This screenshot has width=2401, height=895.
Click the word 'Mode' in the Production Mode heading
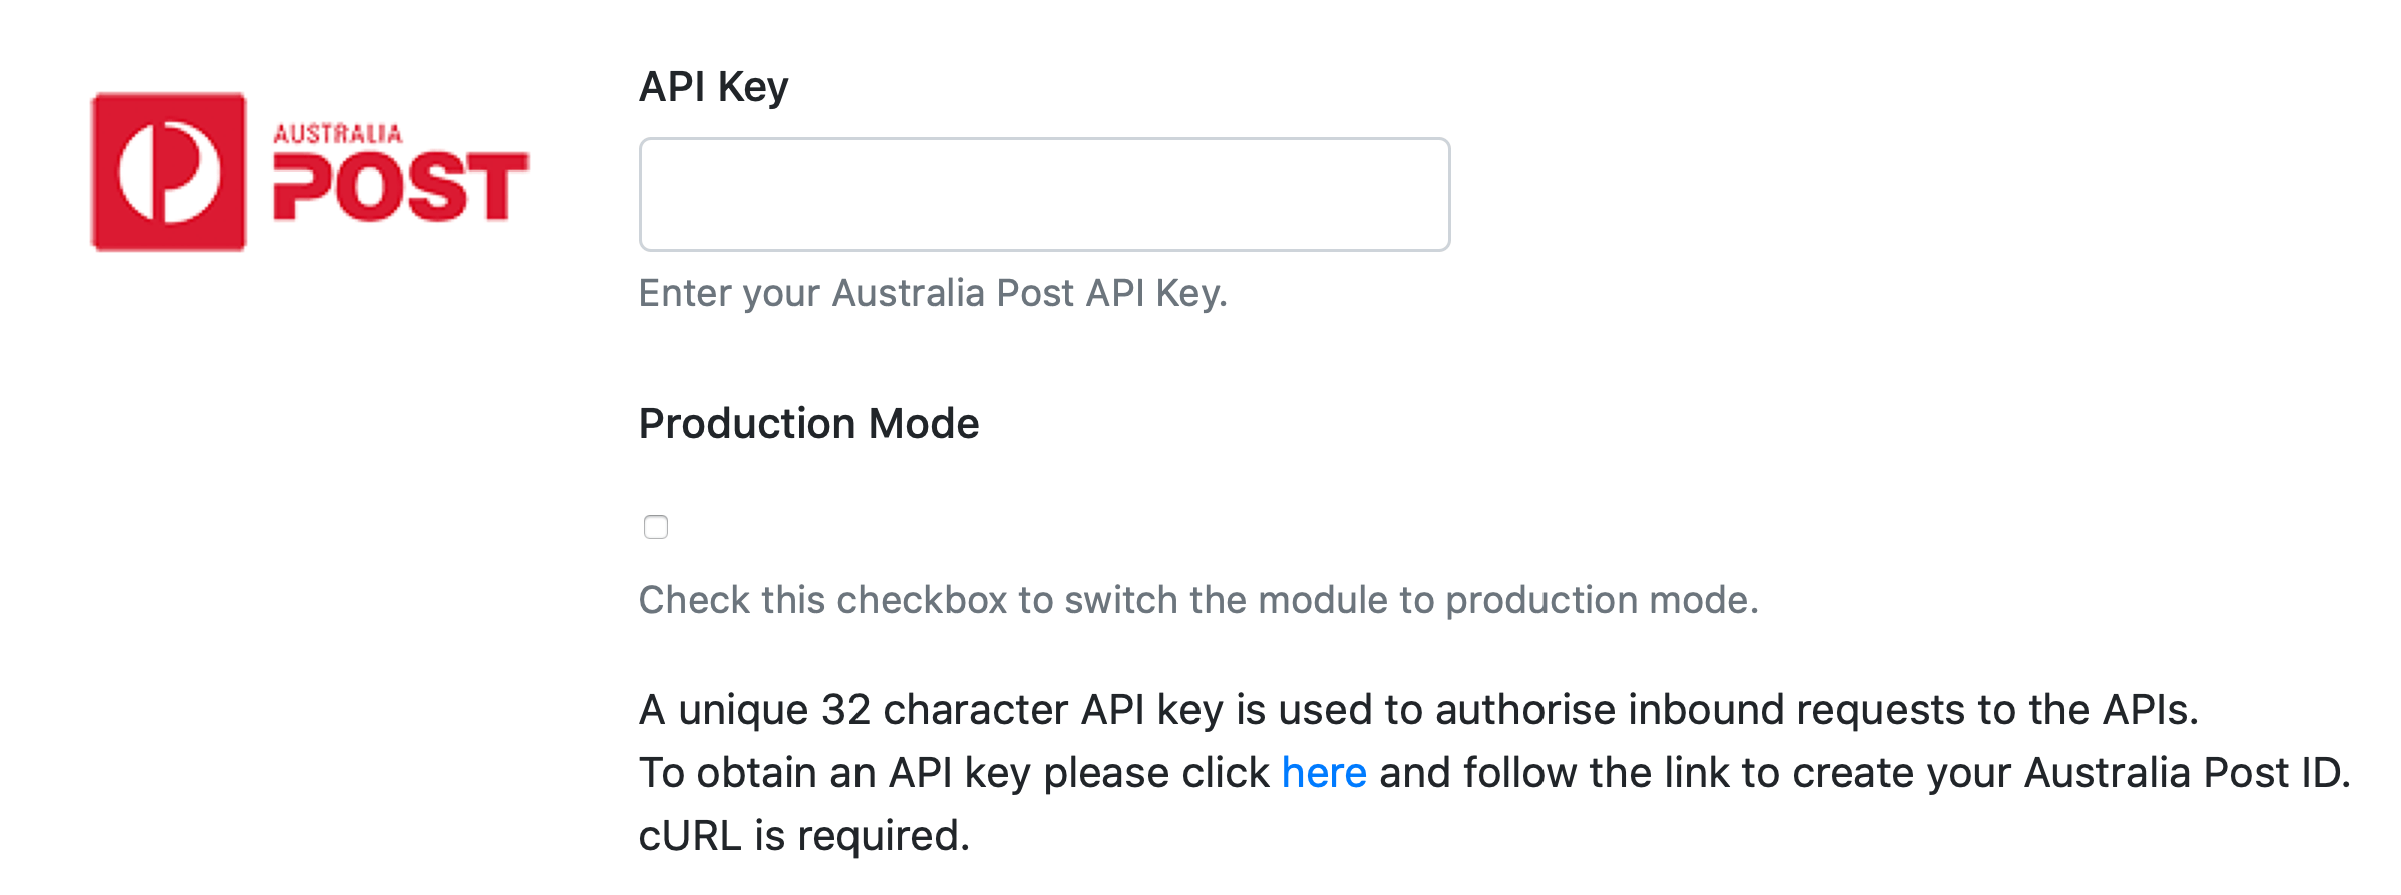tap(924, 424)
